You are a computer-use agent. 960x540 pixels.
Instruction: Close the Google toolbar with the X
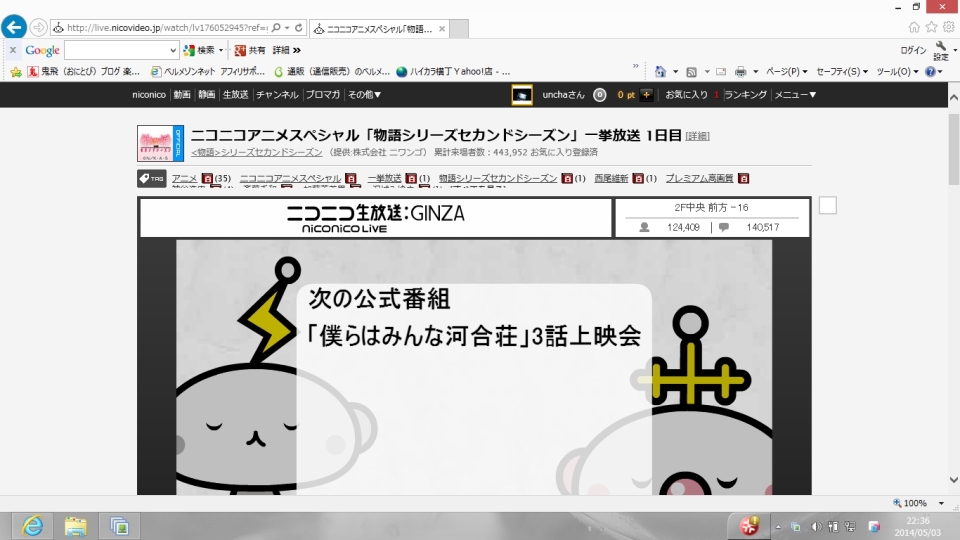tap(13, 50)
